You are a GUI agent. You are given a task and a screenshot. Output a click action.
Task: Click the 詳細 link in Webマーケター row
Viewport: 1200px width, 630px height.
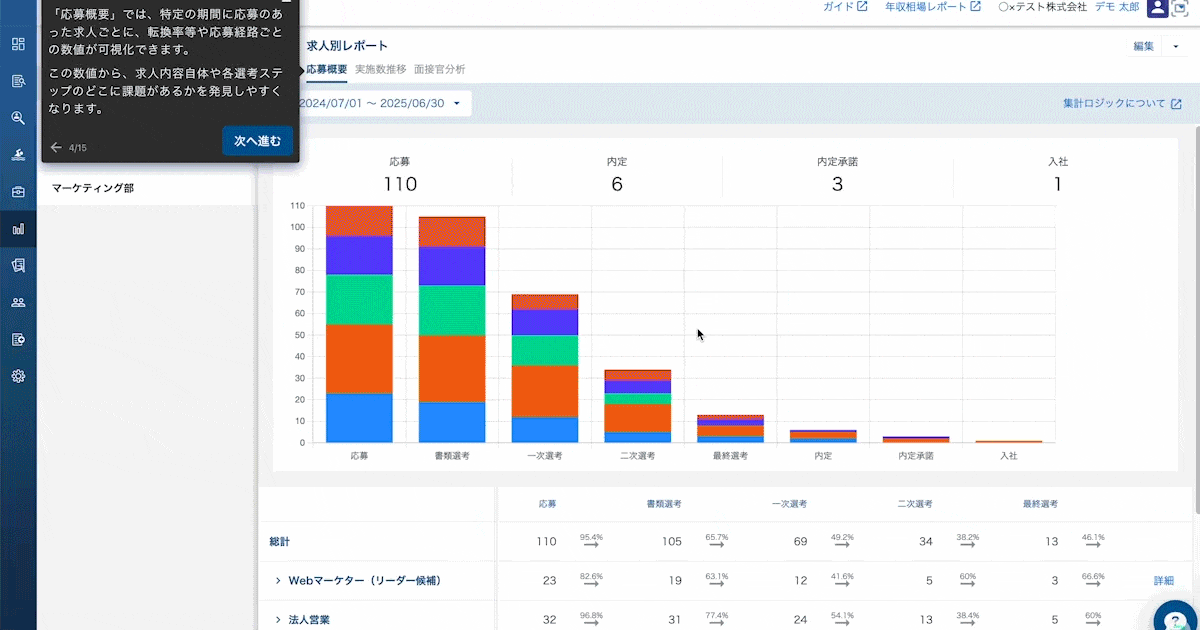tap(1163, 580)
